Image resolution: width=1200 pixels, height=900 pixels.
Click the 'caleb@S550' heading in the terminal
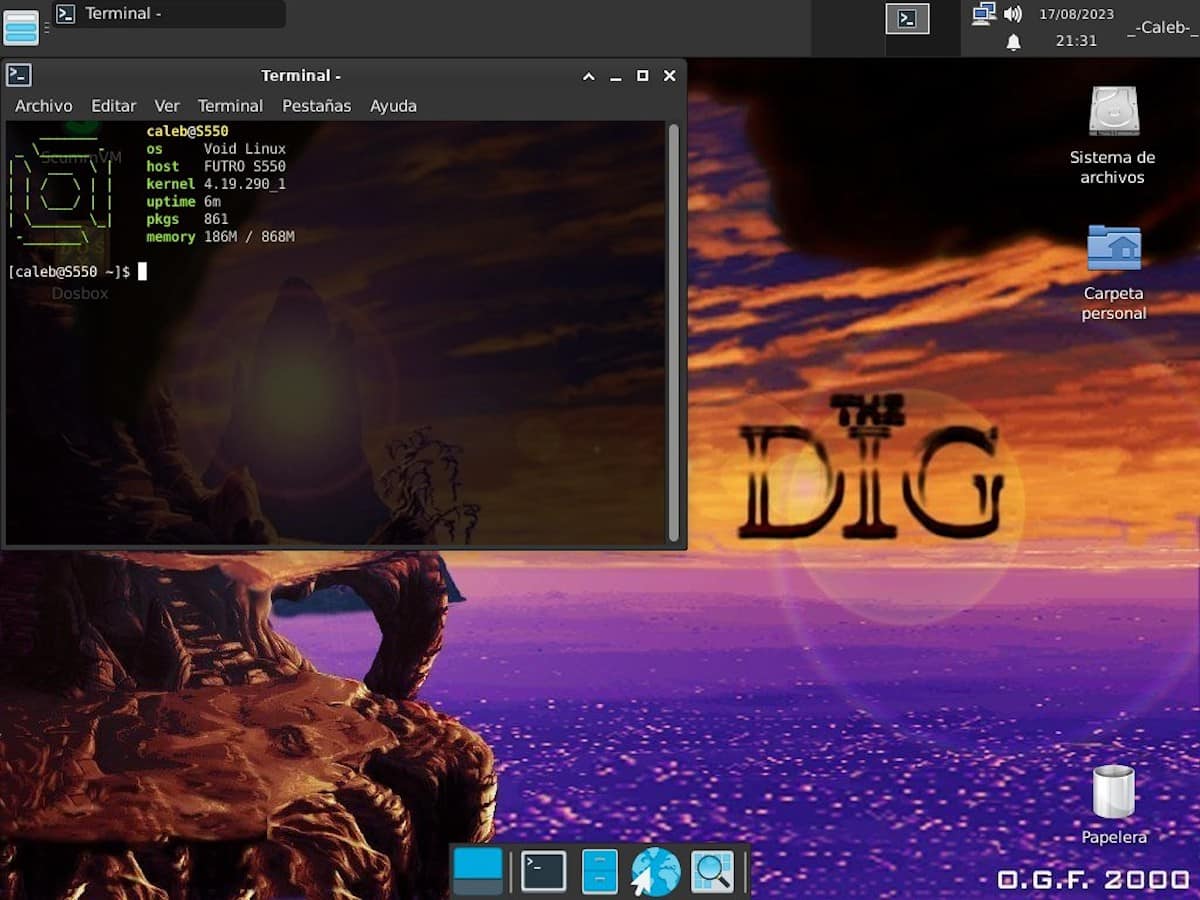187,131
